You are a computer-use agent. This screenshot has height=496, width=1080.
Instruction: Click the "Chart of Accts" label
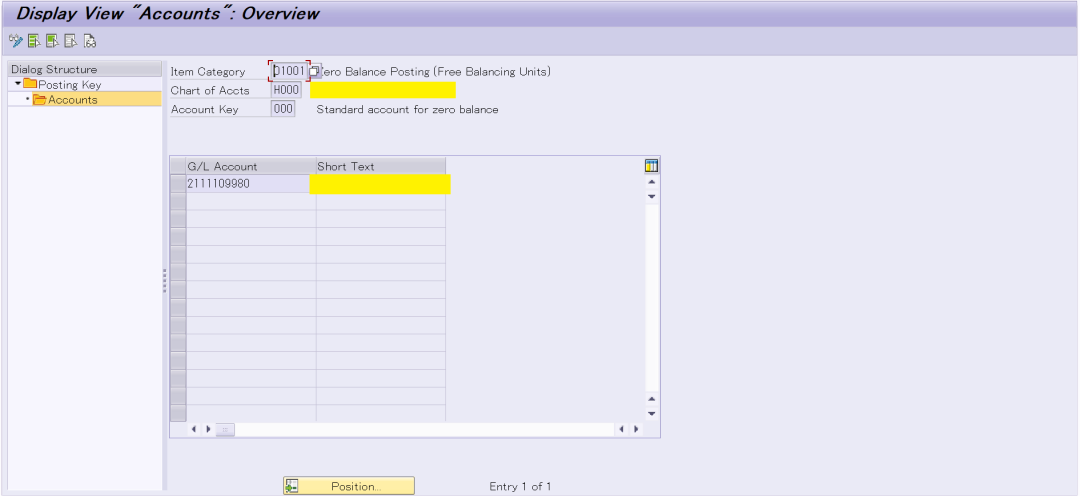[210, 90]
